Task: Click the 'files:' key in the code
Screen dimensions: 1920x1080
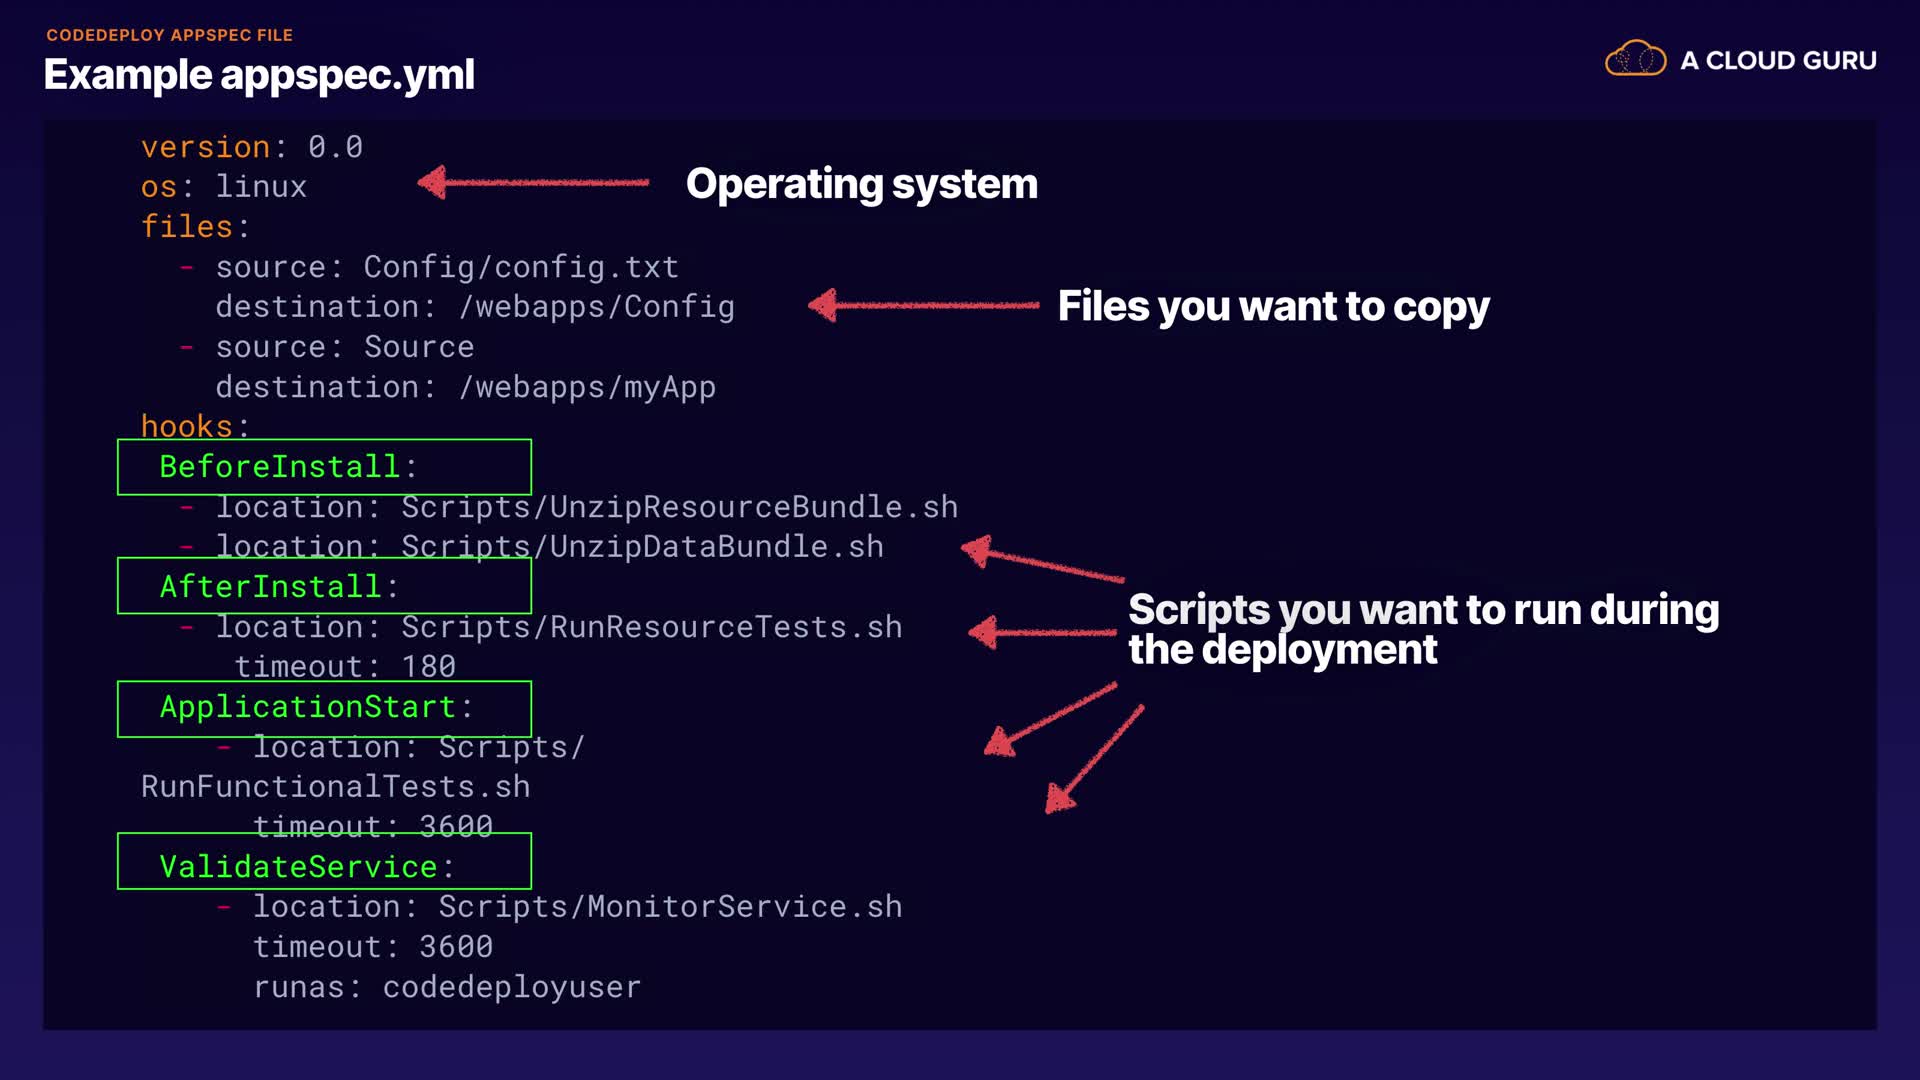Action: pos(194,227)
